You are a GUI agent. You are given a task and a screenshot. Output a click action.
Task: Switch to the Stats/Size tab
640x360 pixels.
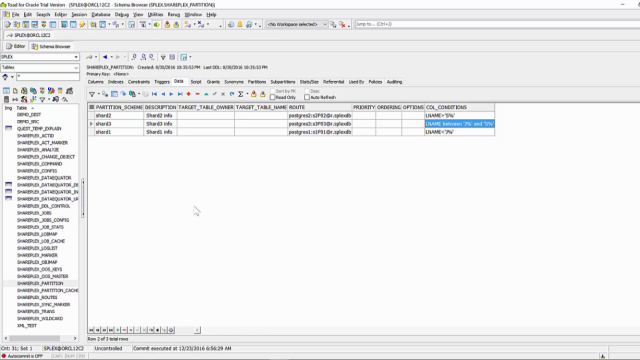click(x=309, y=82)
